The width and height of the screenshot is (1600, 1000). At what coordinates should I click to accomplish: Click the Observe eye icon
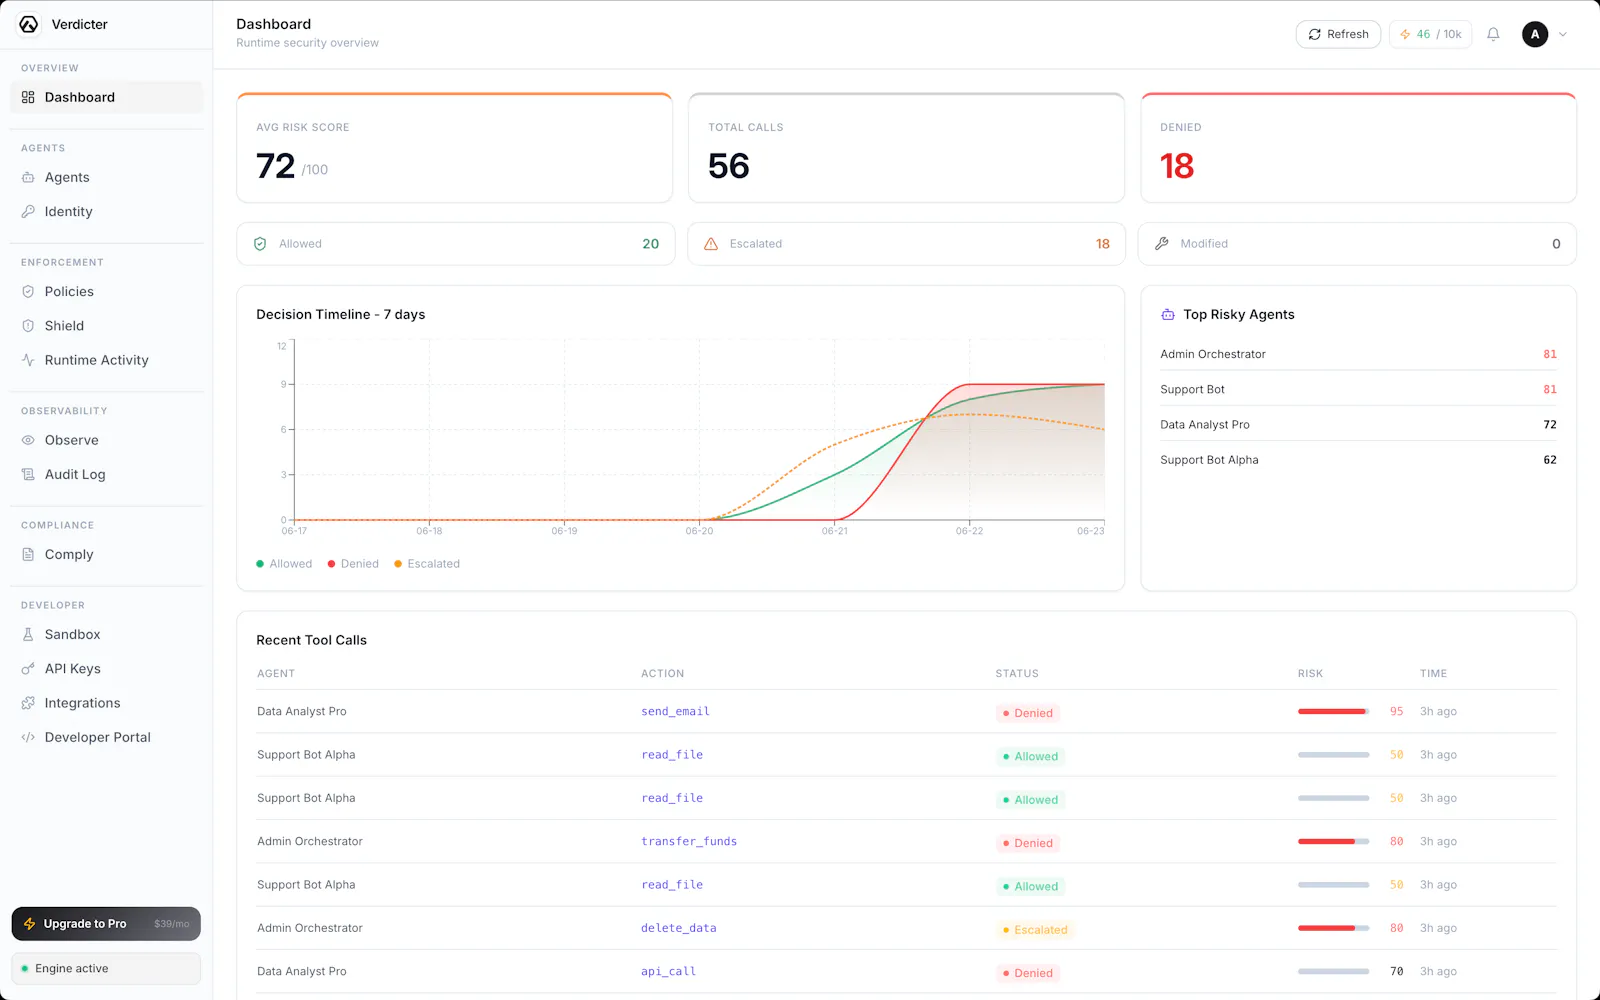tap(28, 440)
